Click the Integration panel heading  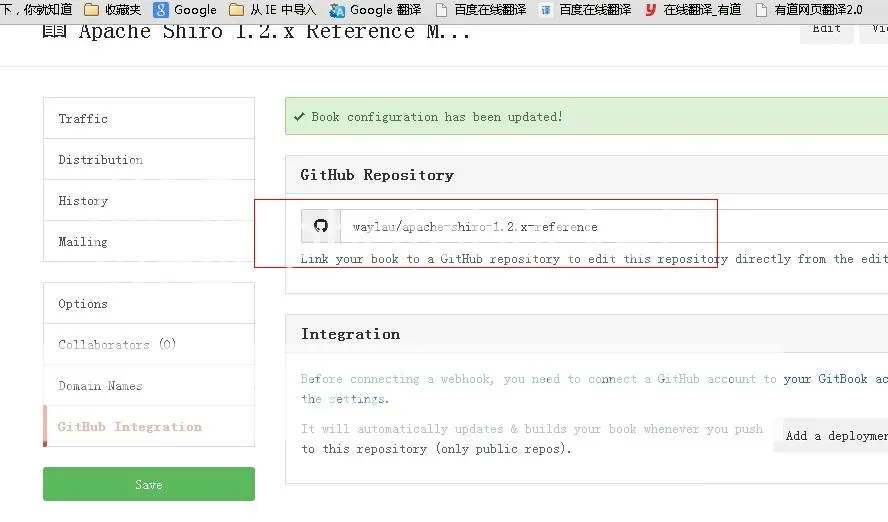point(351,334)
